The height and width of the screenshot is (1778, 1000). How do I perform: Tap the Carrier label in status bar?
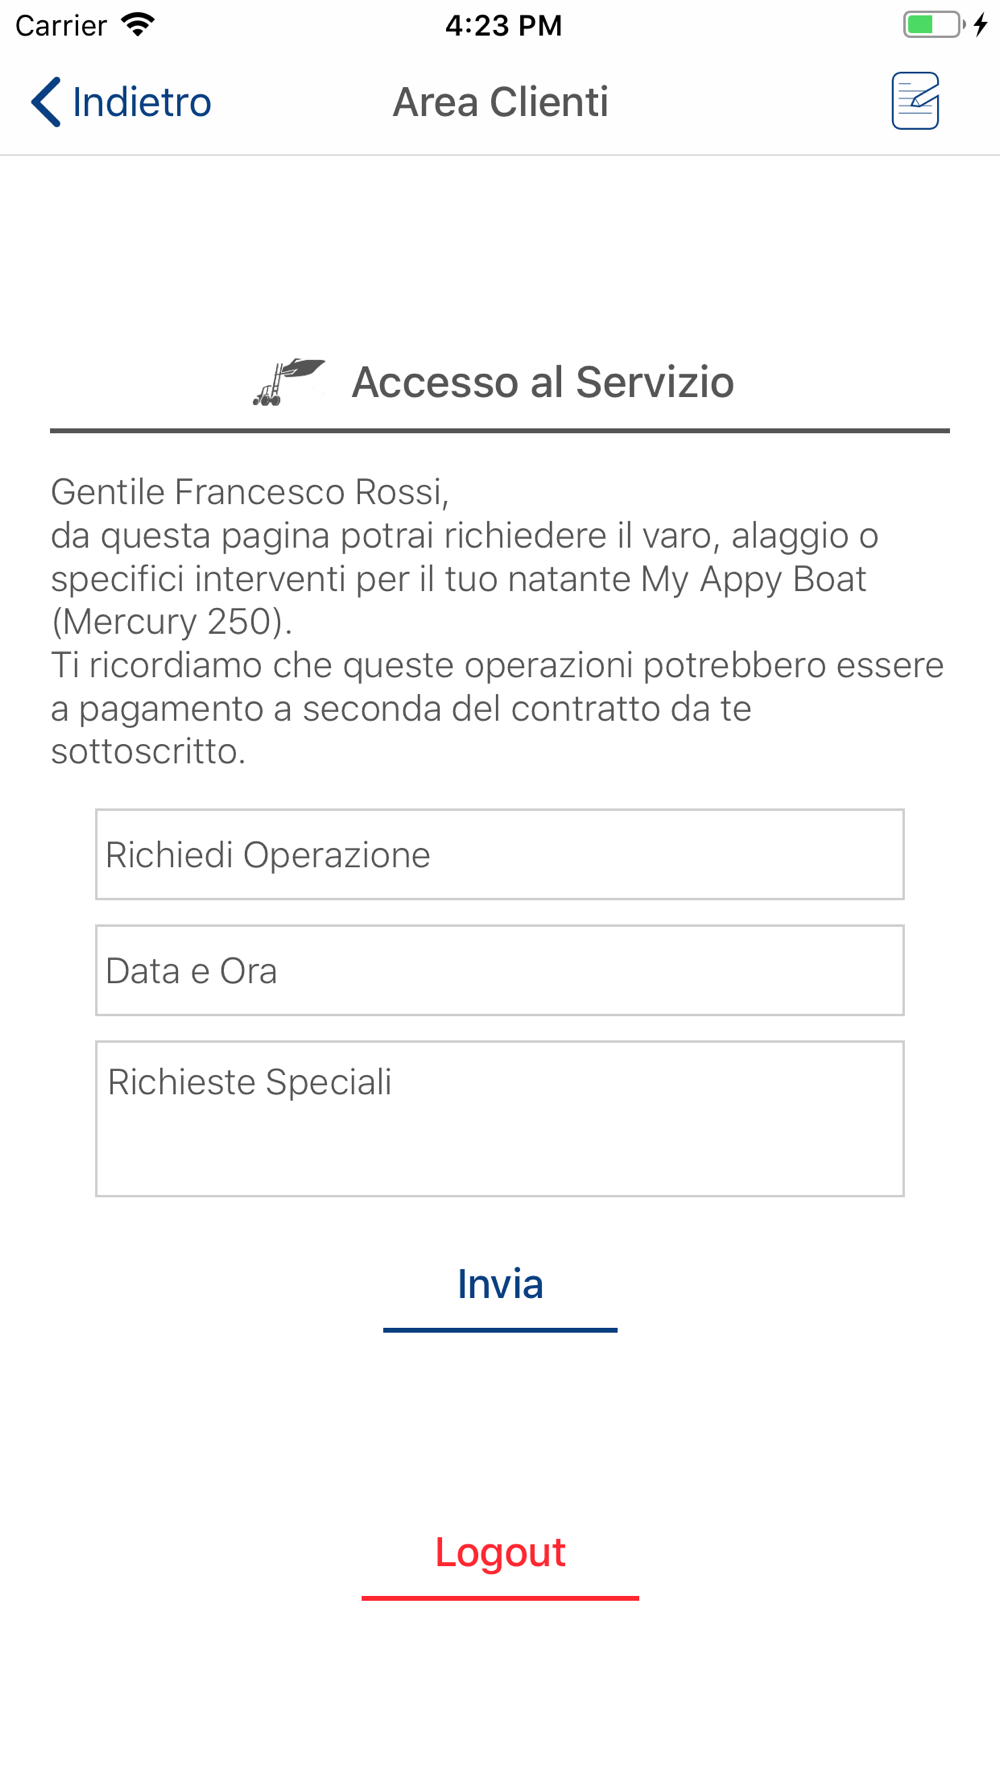pos(61,25)
